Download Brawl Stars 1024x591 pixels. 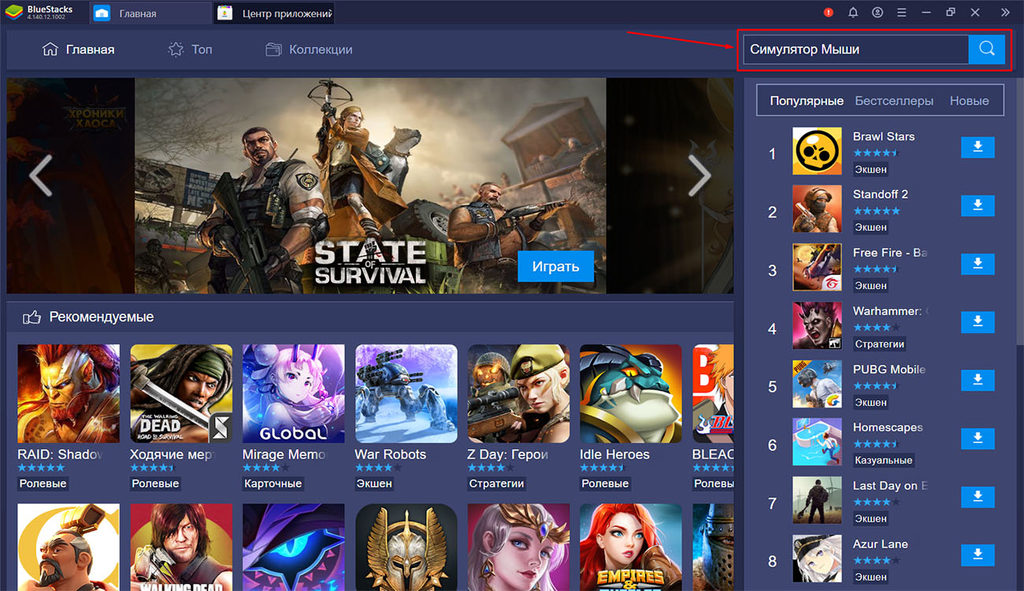(978, 148)
